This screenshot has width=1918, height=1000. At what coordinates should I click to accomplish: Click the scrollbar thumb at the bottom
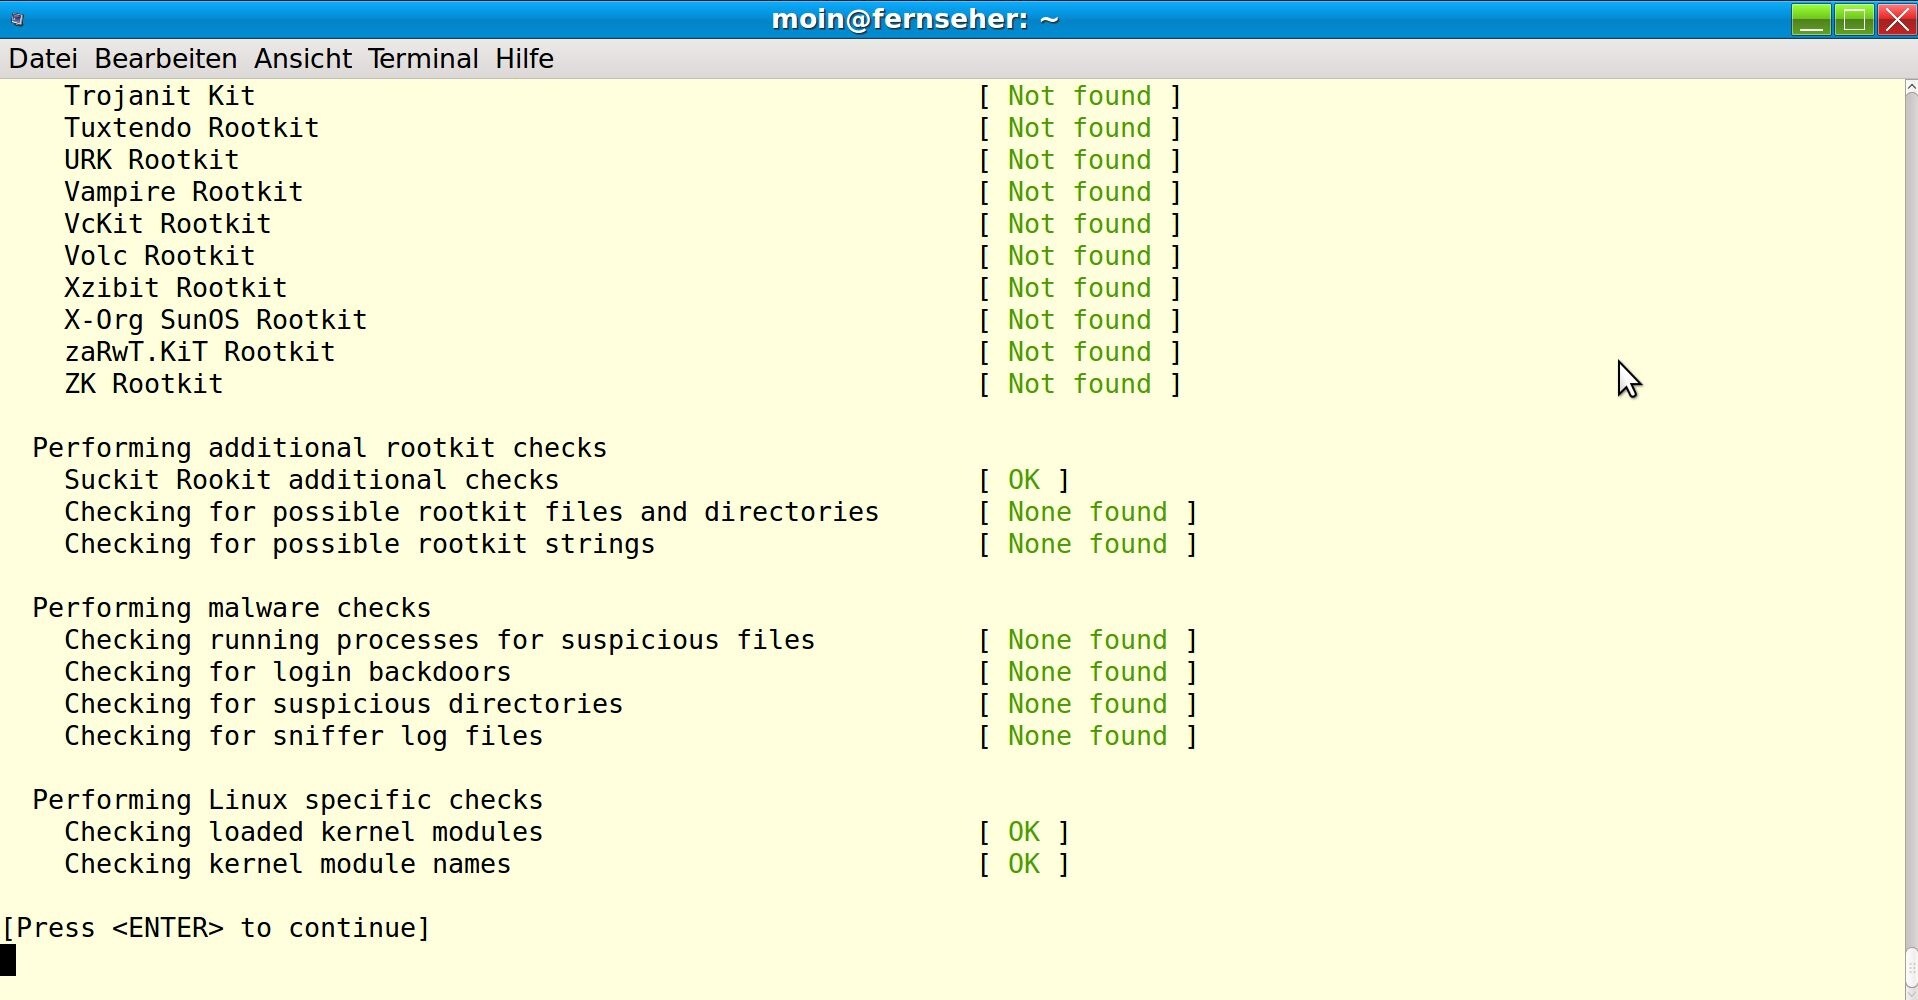coord(1908,965)
